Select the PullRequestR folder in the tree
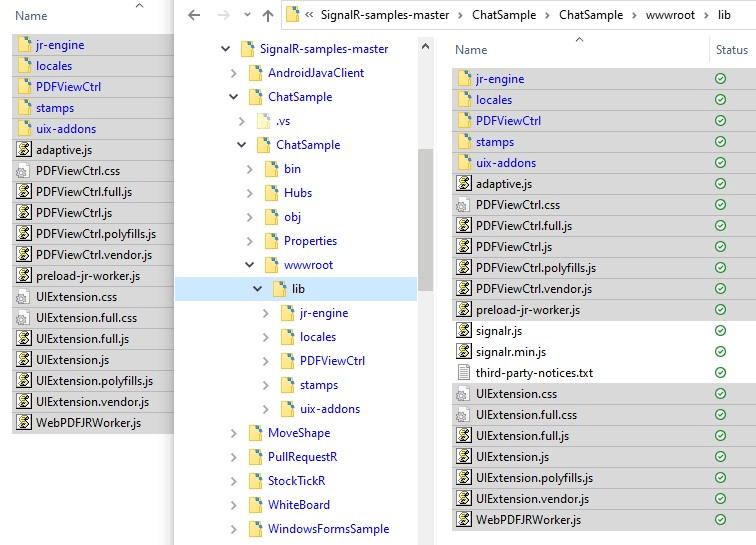This screenshot has height=545, width=756. point(302,457)
